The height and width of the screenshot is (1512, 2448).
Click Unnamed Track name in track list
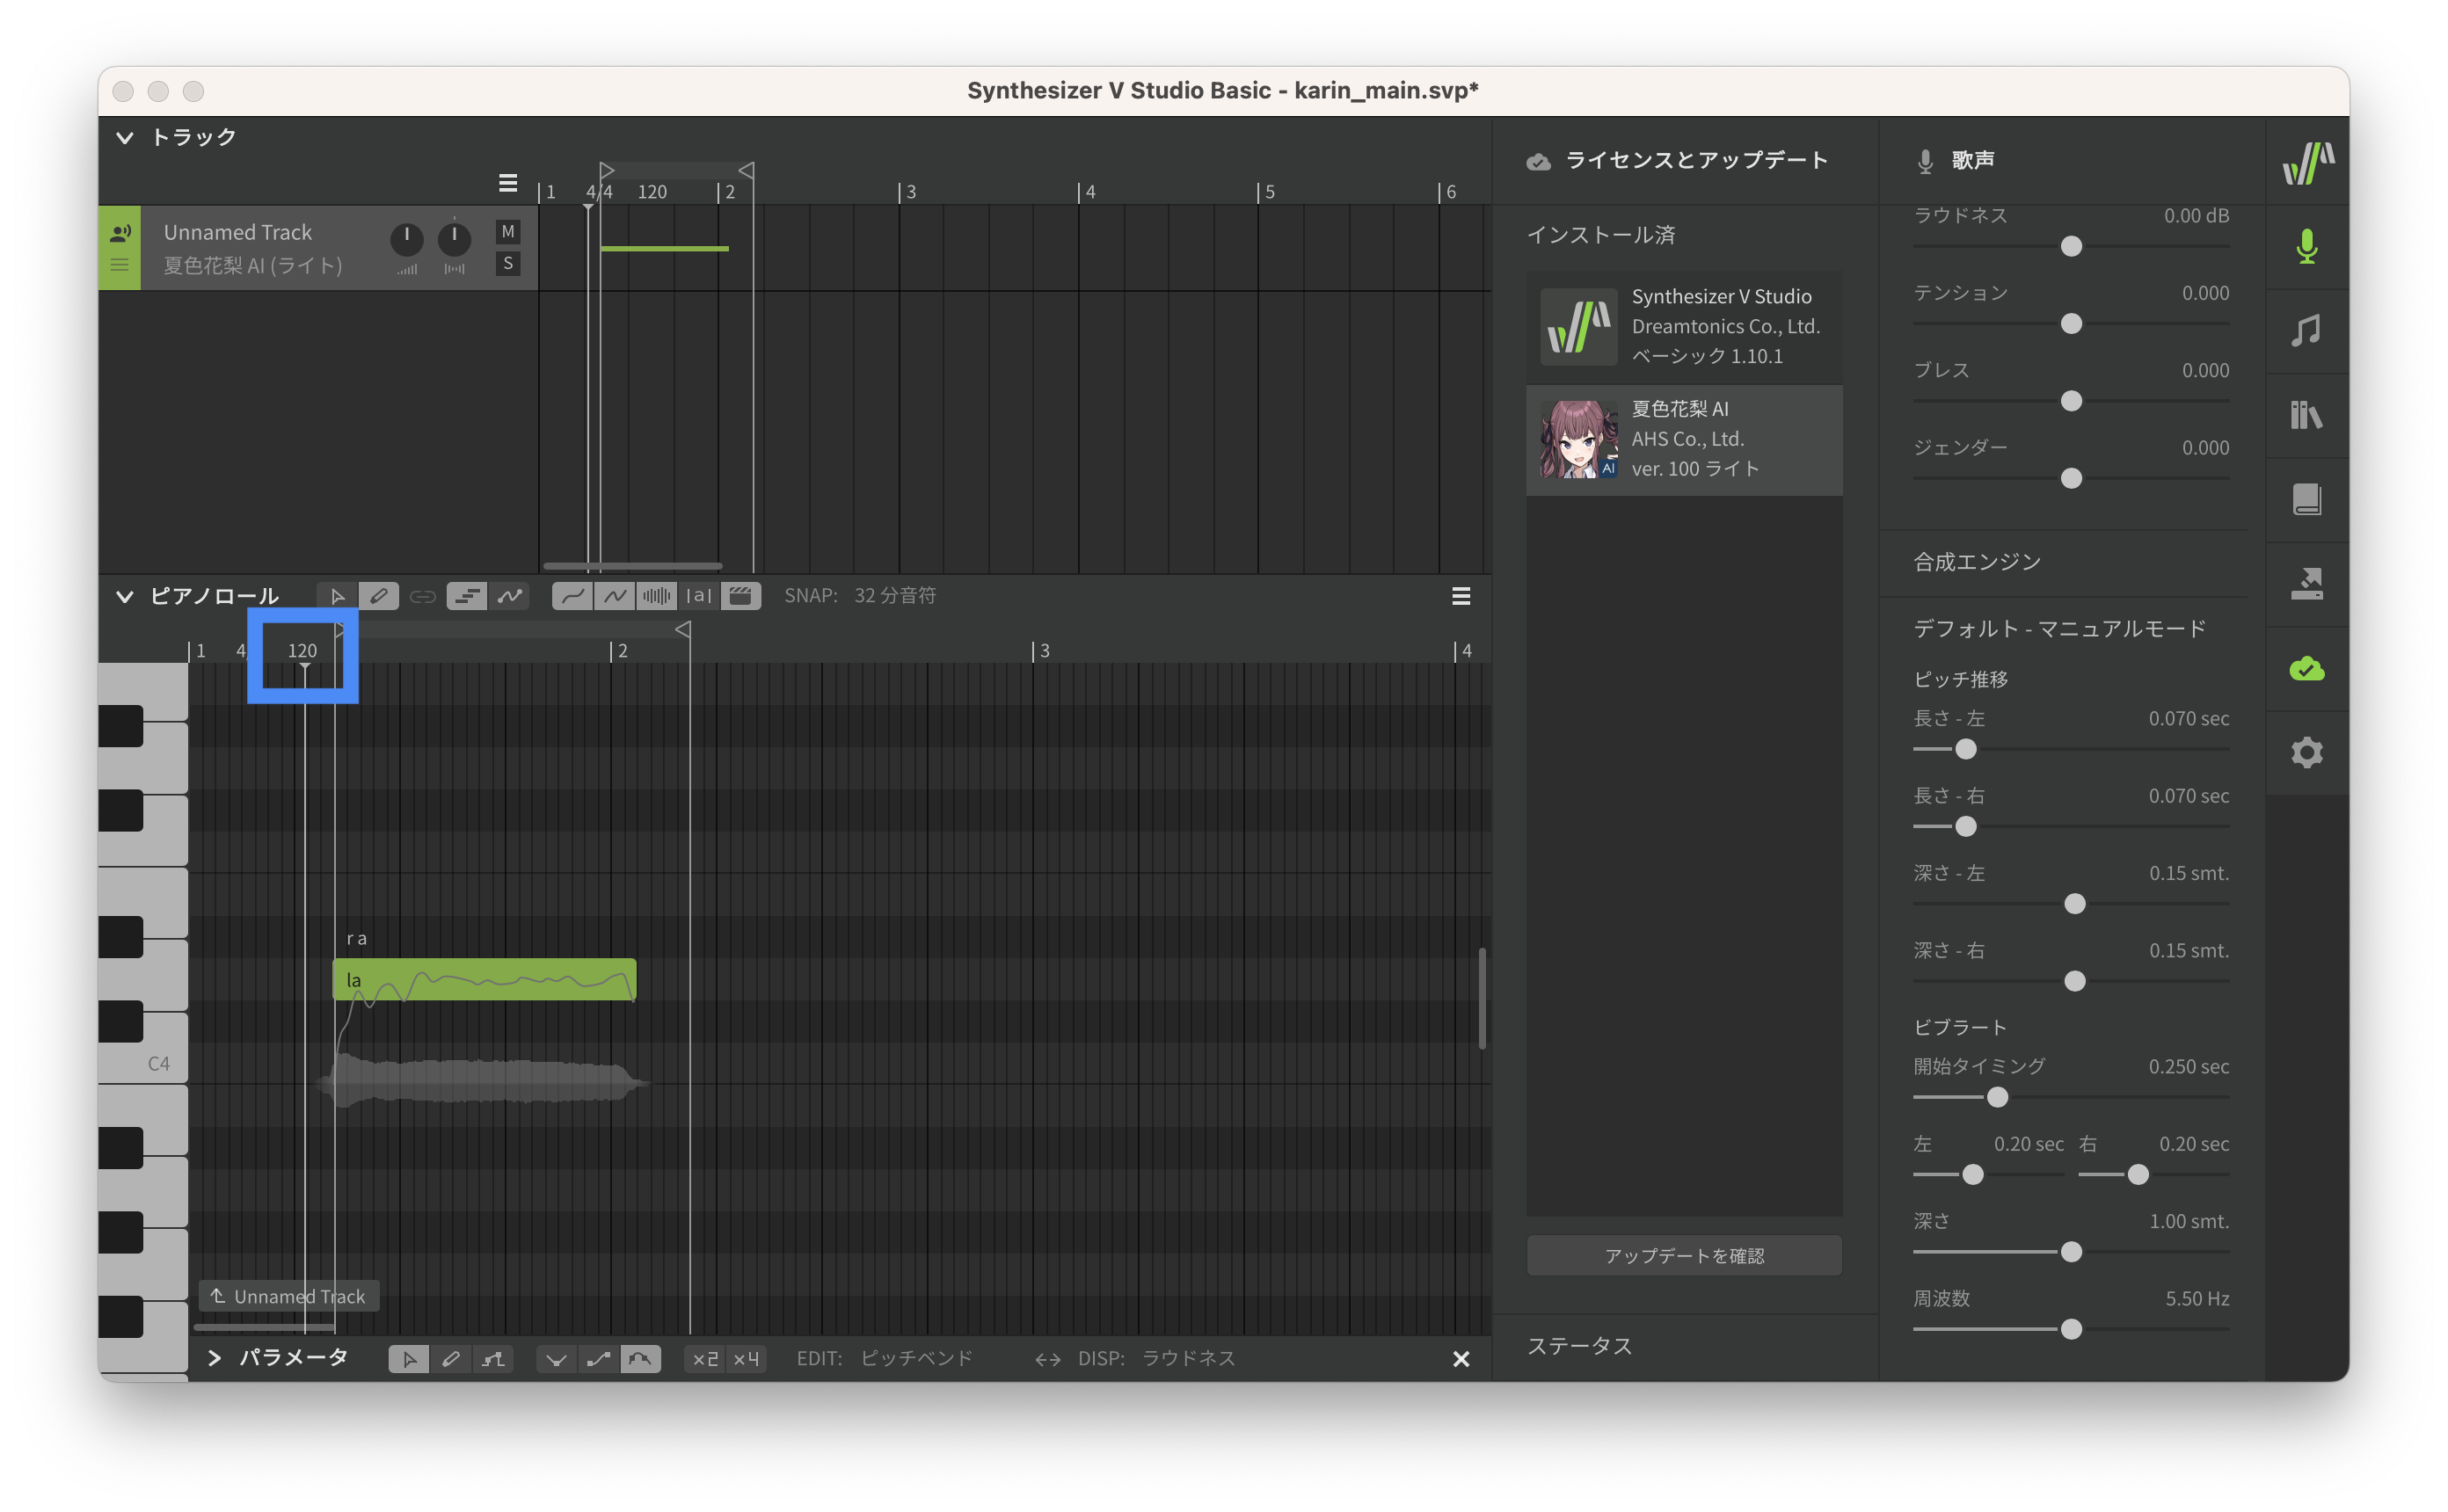pos(238,232)
